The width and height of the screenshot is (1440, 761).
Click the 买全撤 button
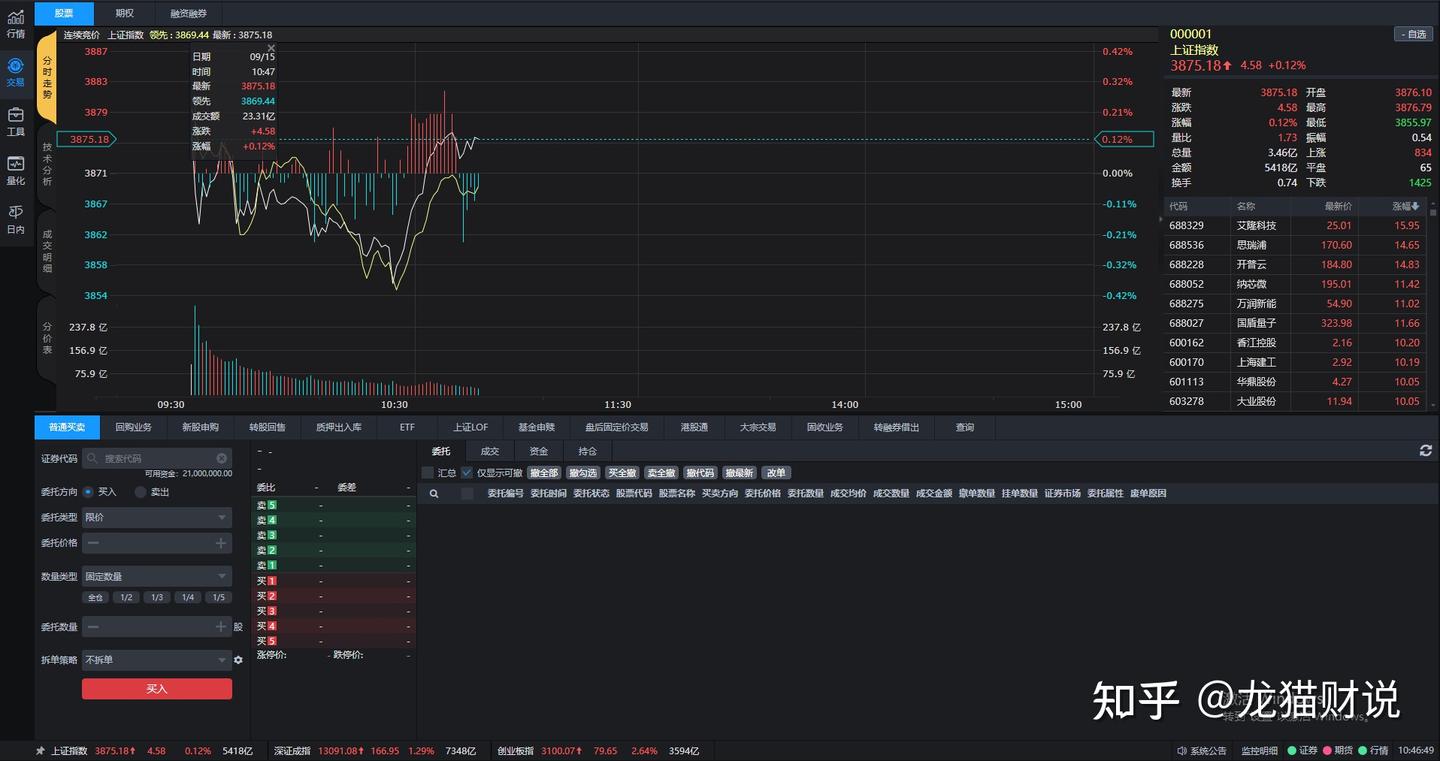point(621,472)
